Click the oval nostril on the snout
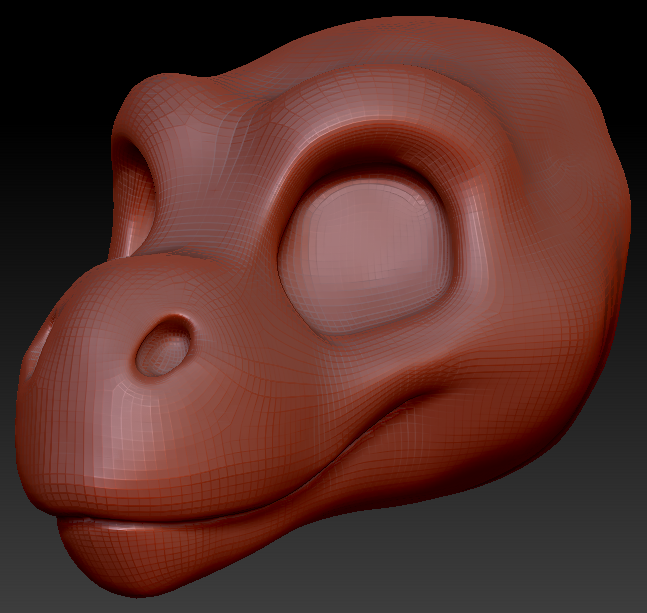647x613 pixels. (160, 347)
